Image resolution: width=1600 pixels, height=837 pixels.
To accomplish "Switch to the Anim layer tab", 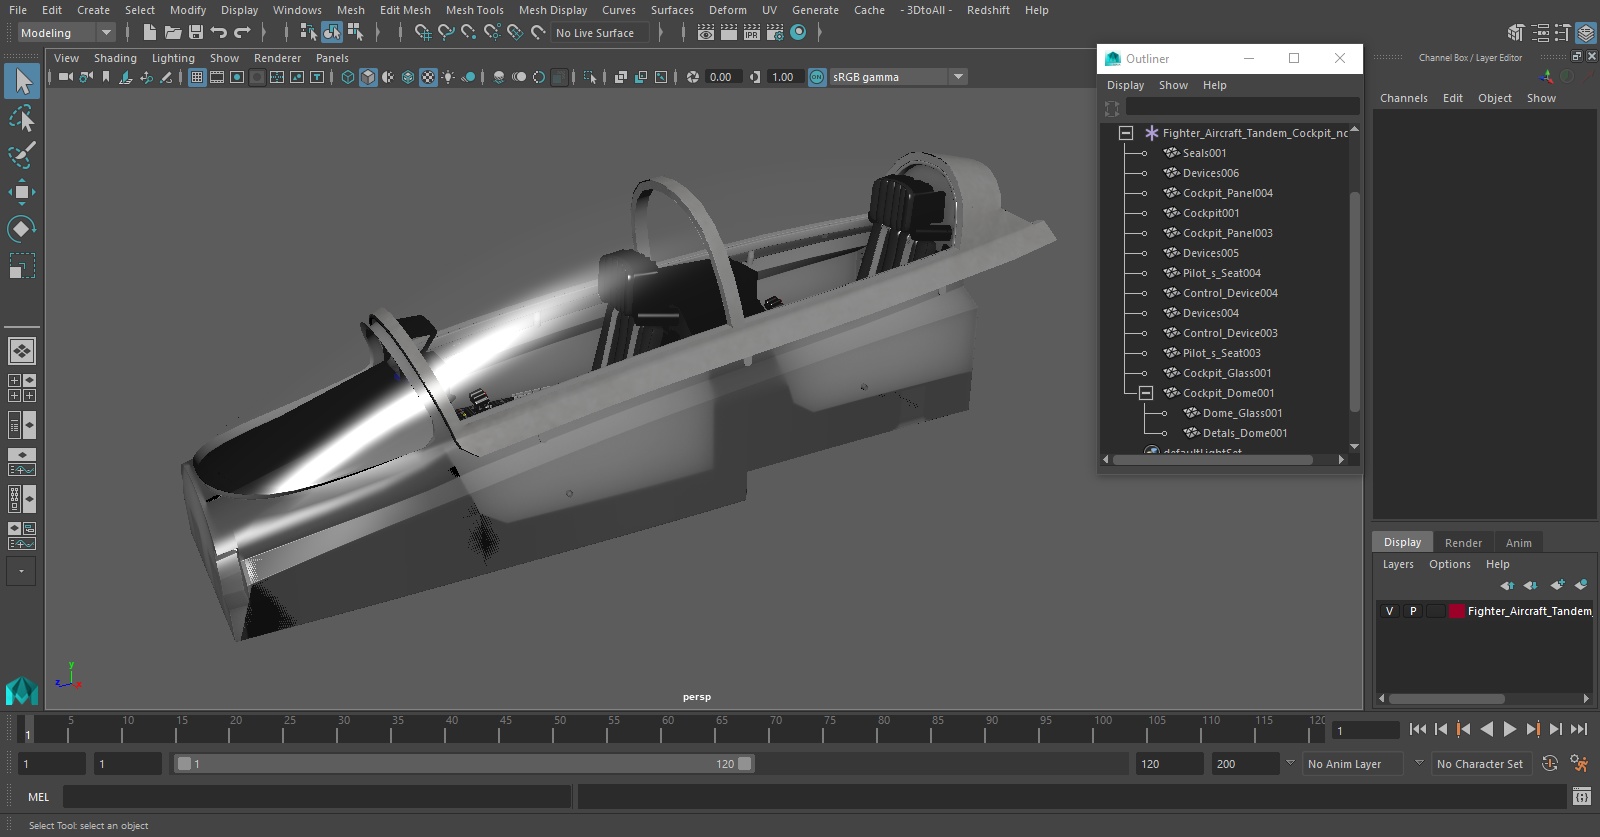I will (1518, 543).
